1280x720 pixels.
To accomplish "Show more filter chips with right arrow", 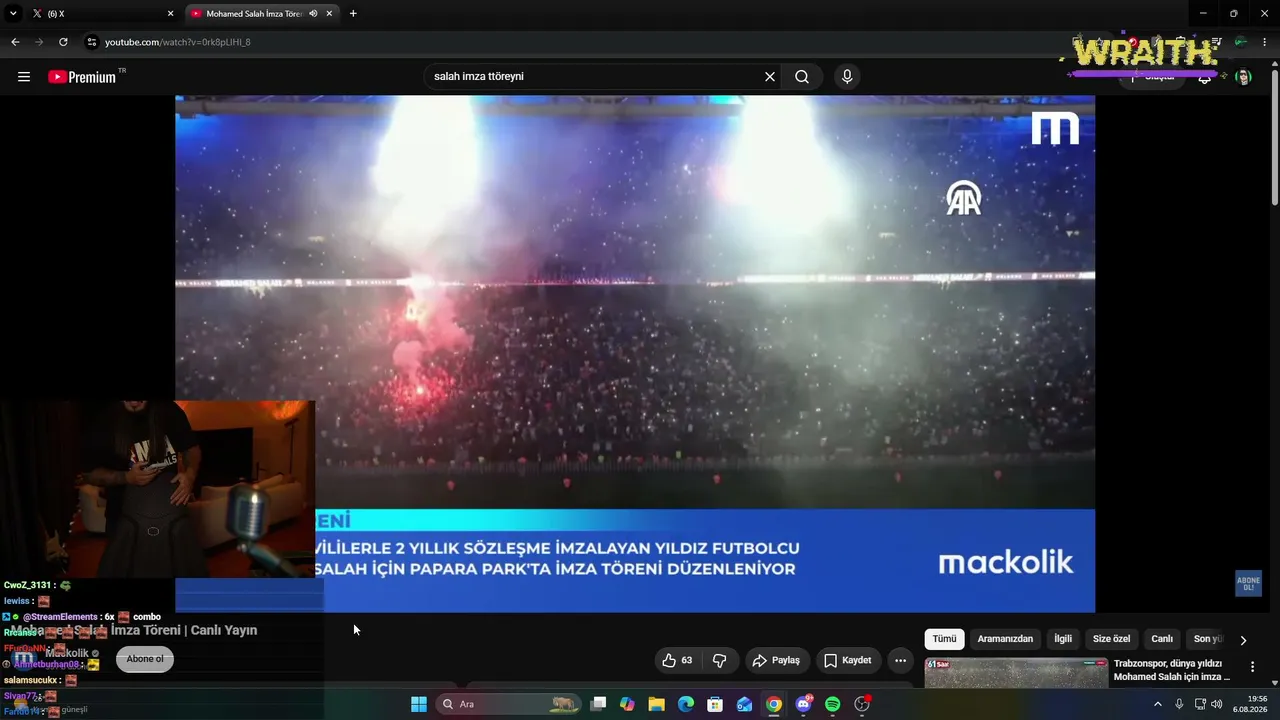I will pos(1243,640).
